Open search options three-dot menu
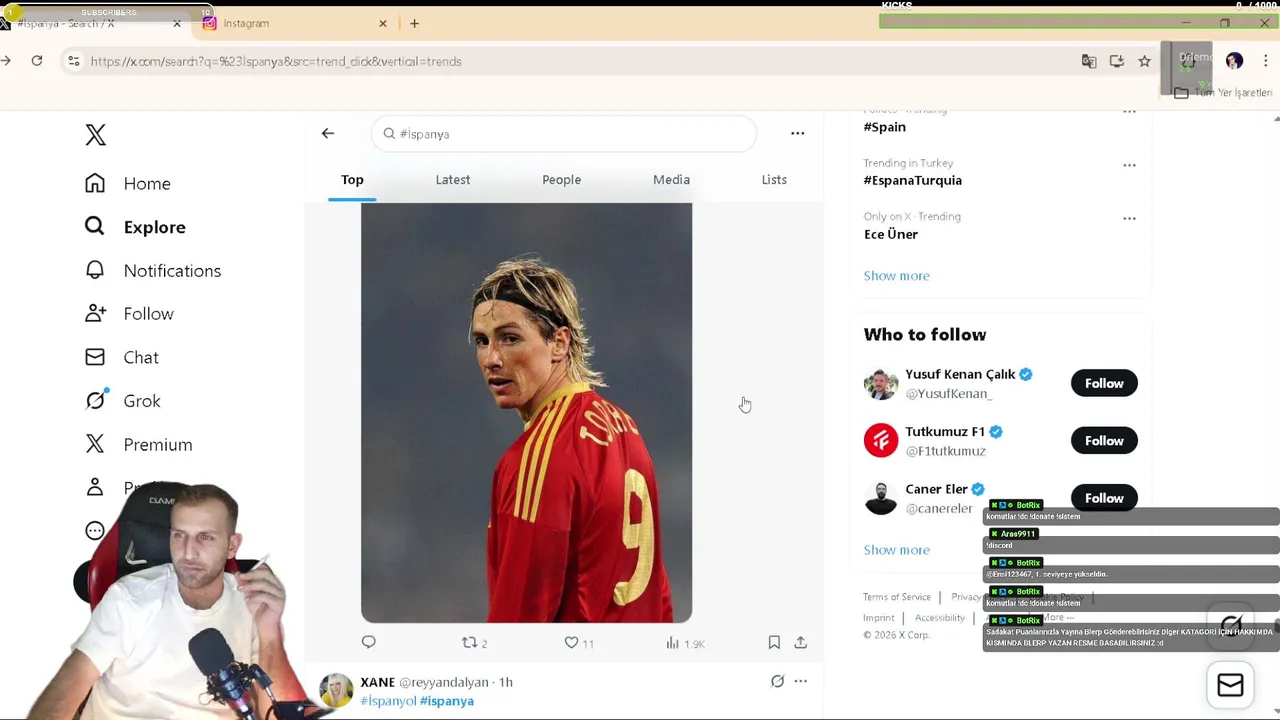1280x720 pixels. point(797,133)
